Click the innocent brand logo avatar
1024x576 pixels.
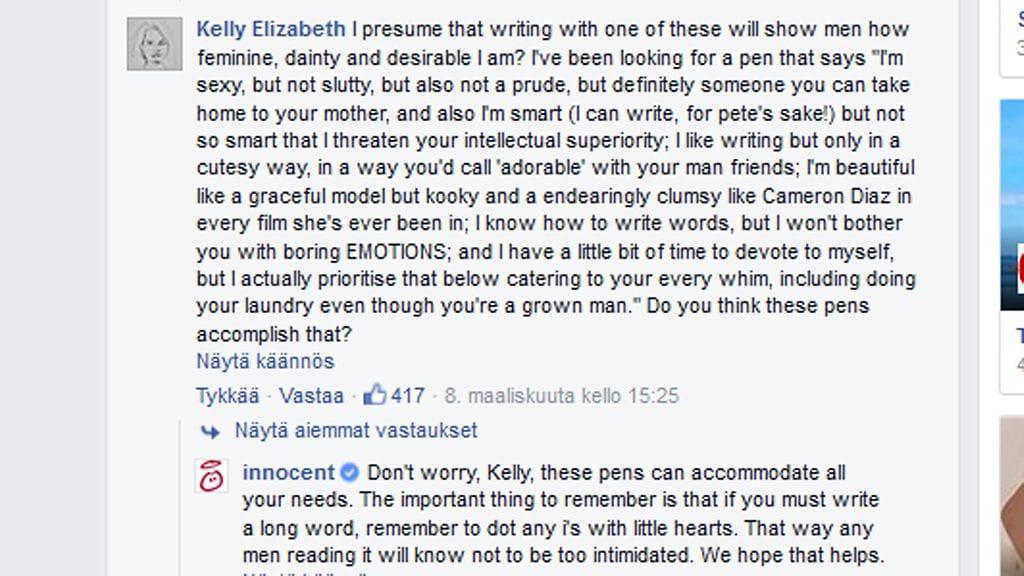coord(211,476)
